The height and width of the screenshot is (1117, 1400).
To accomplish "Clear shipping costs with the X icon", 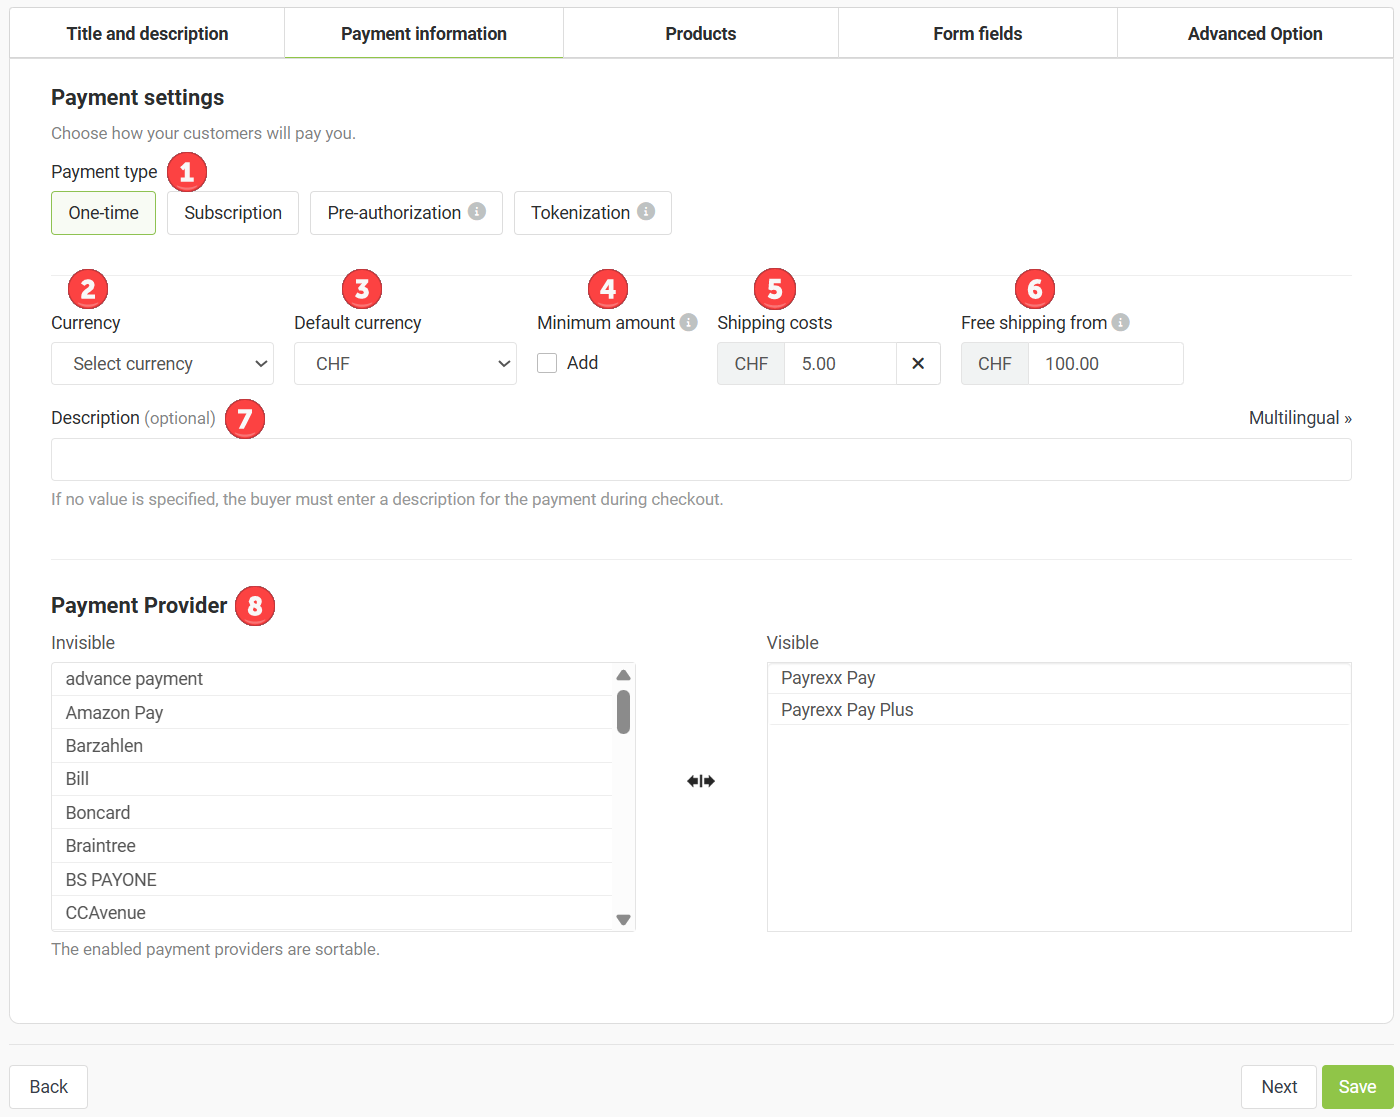I will [918, 364].
